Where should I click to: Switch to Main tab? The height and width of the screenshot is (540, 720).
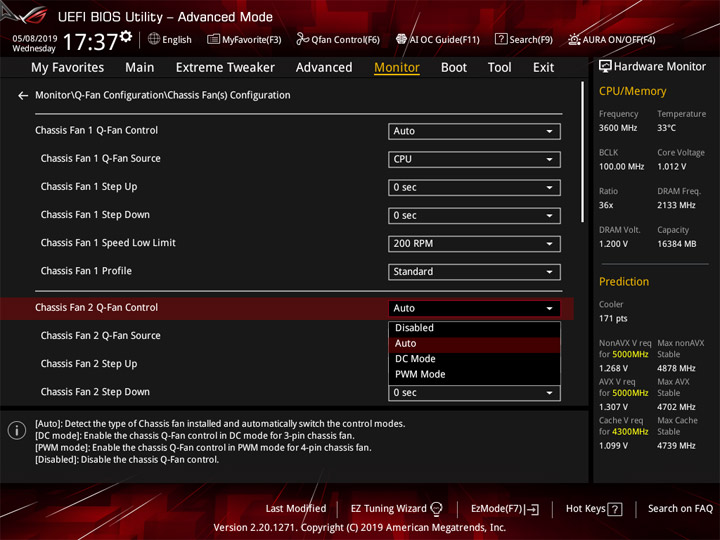click(140, 68)
